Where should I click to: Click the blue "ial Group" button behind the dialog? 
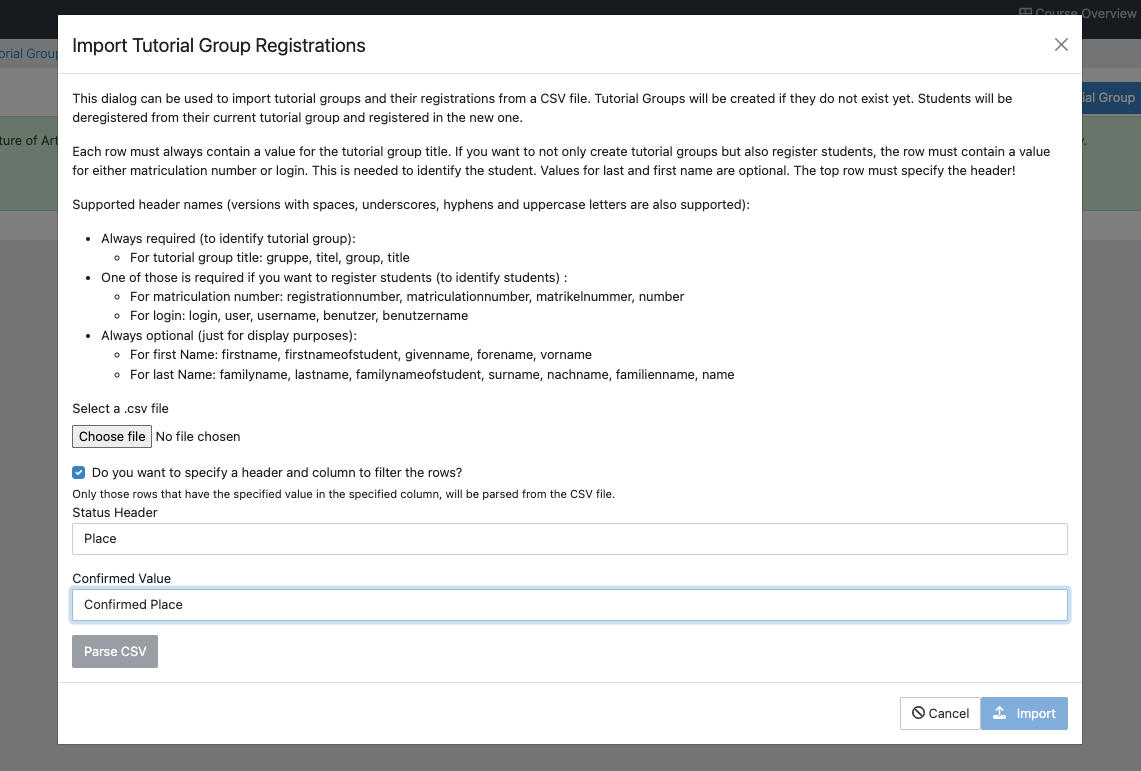[x=1113, y=97]
